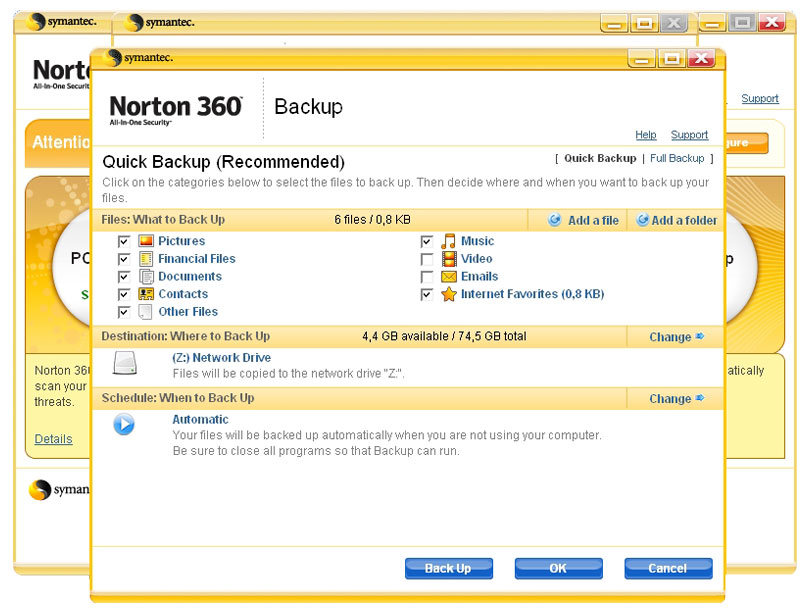Close the front Backup window
Screen dimensions: 810x616
(x=702, y=58)
